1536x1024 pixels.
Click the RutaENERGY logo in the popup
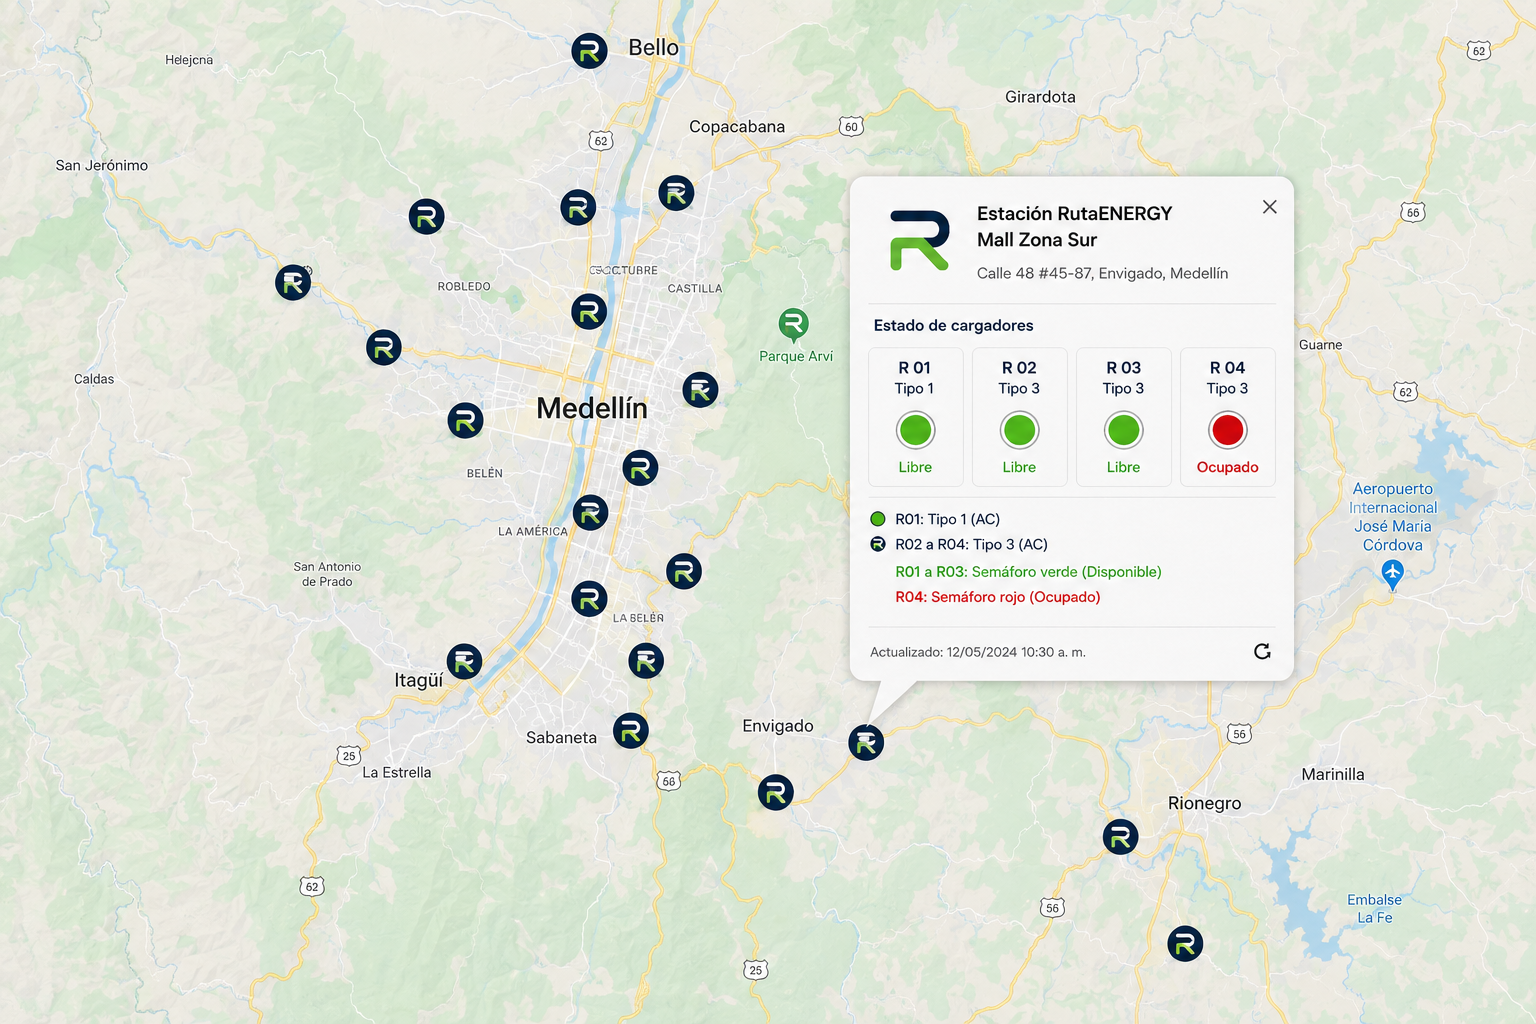pos(919,240)
